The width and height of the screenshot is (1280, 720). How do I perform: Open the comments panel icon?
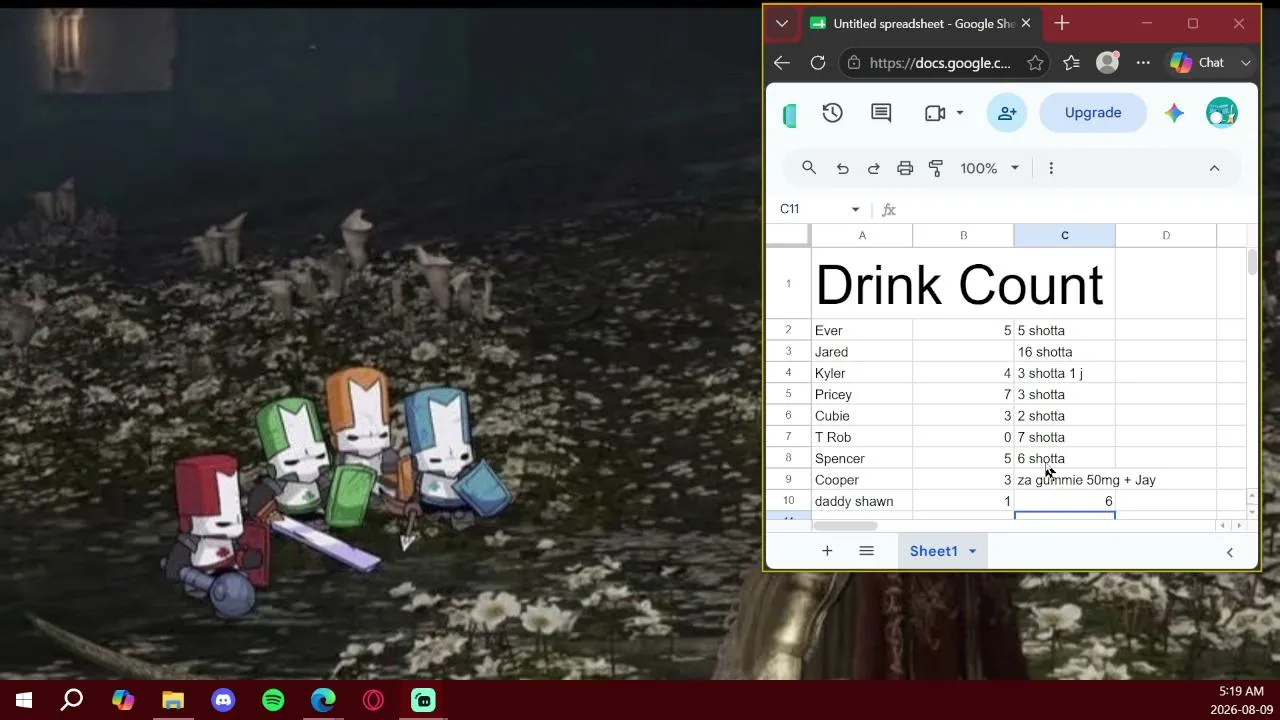click(x=881, y=113)
